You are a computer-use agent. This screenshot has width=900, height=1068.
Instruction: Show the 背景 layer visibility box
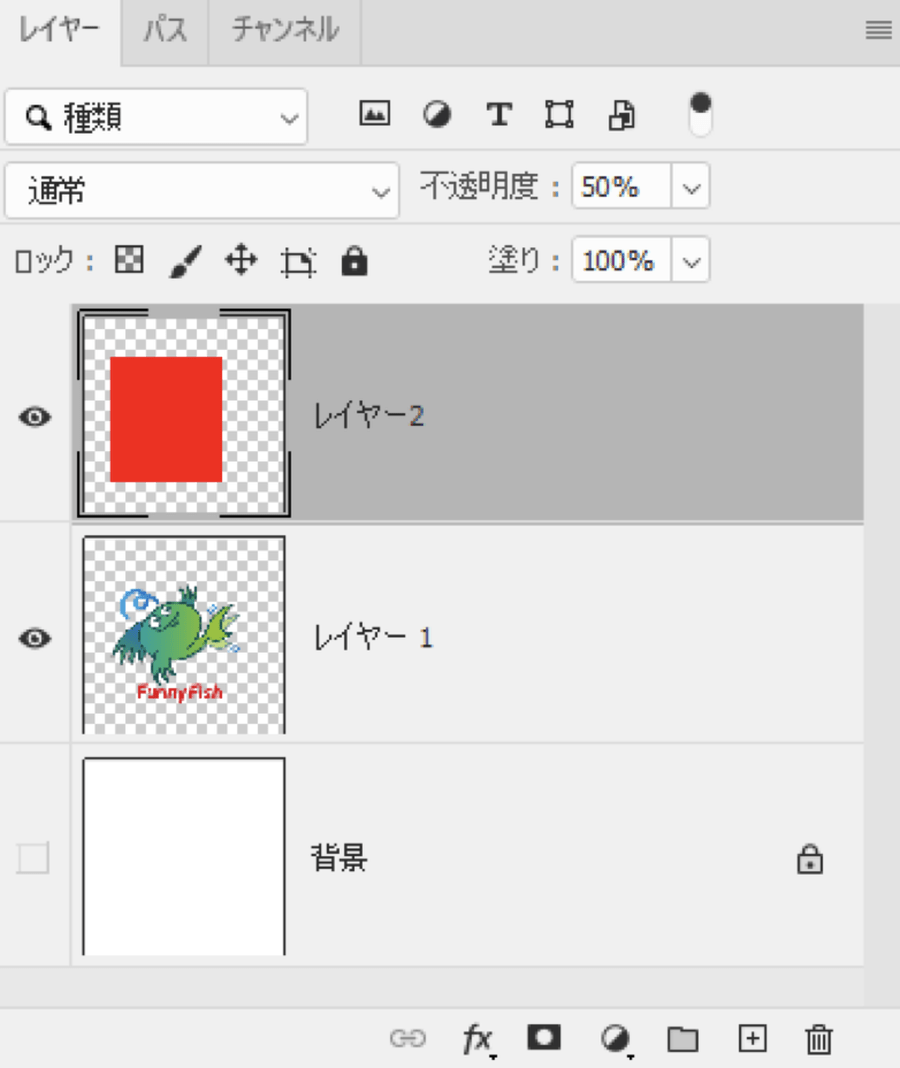click(x=33, y=857)
